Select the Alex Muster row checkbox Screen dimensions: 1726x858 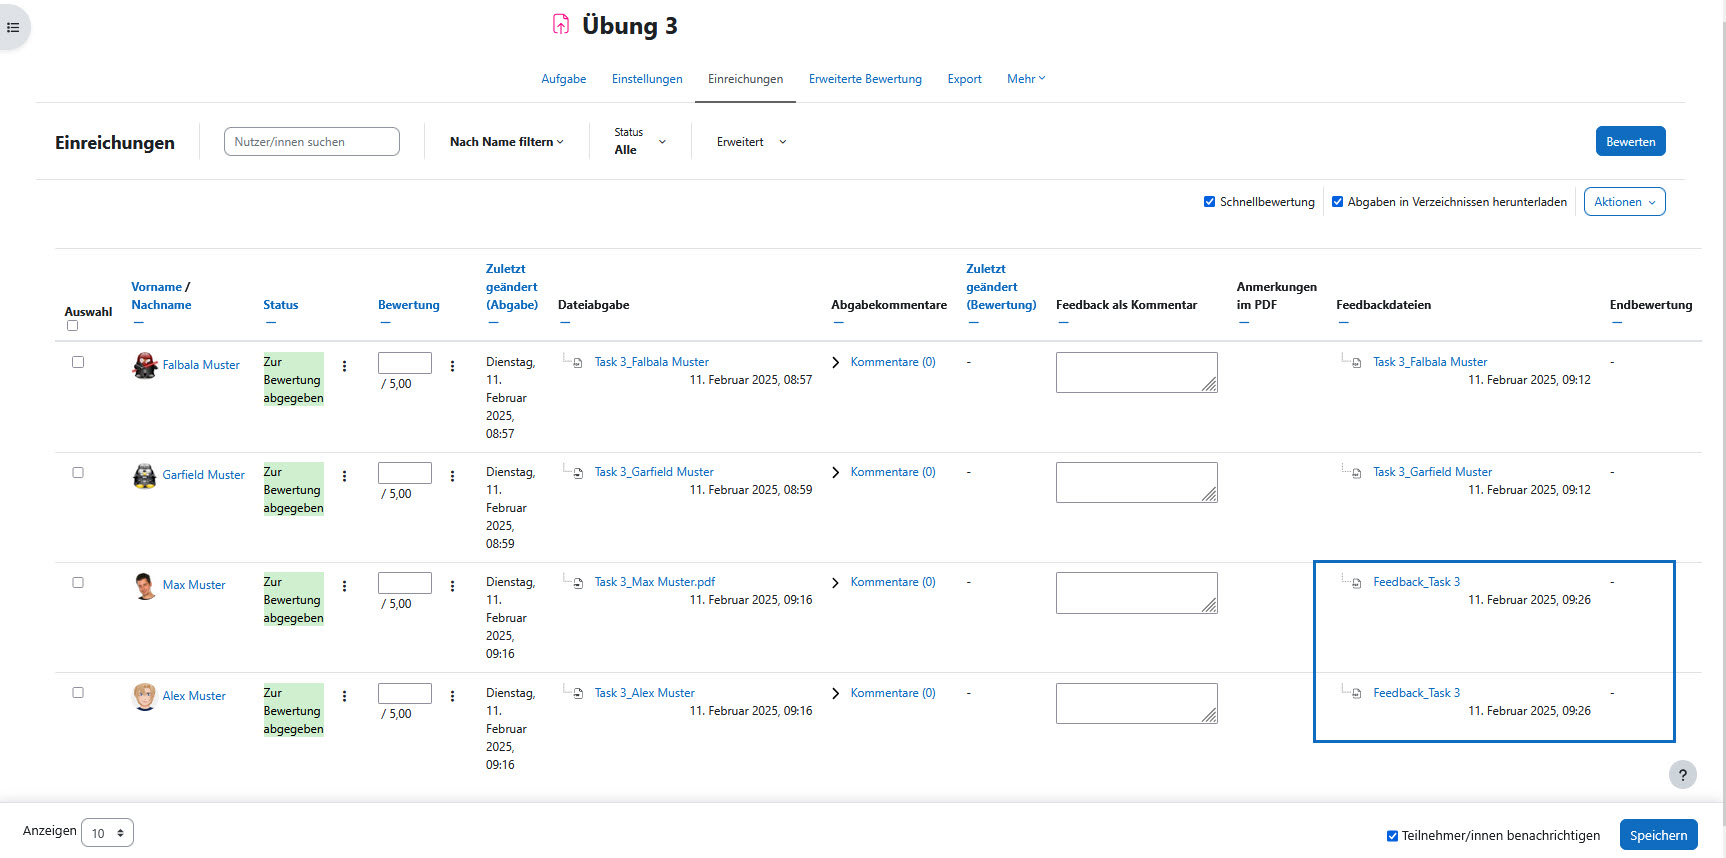78,692
